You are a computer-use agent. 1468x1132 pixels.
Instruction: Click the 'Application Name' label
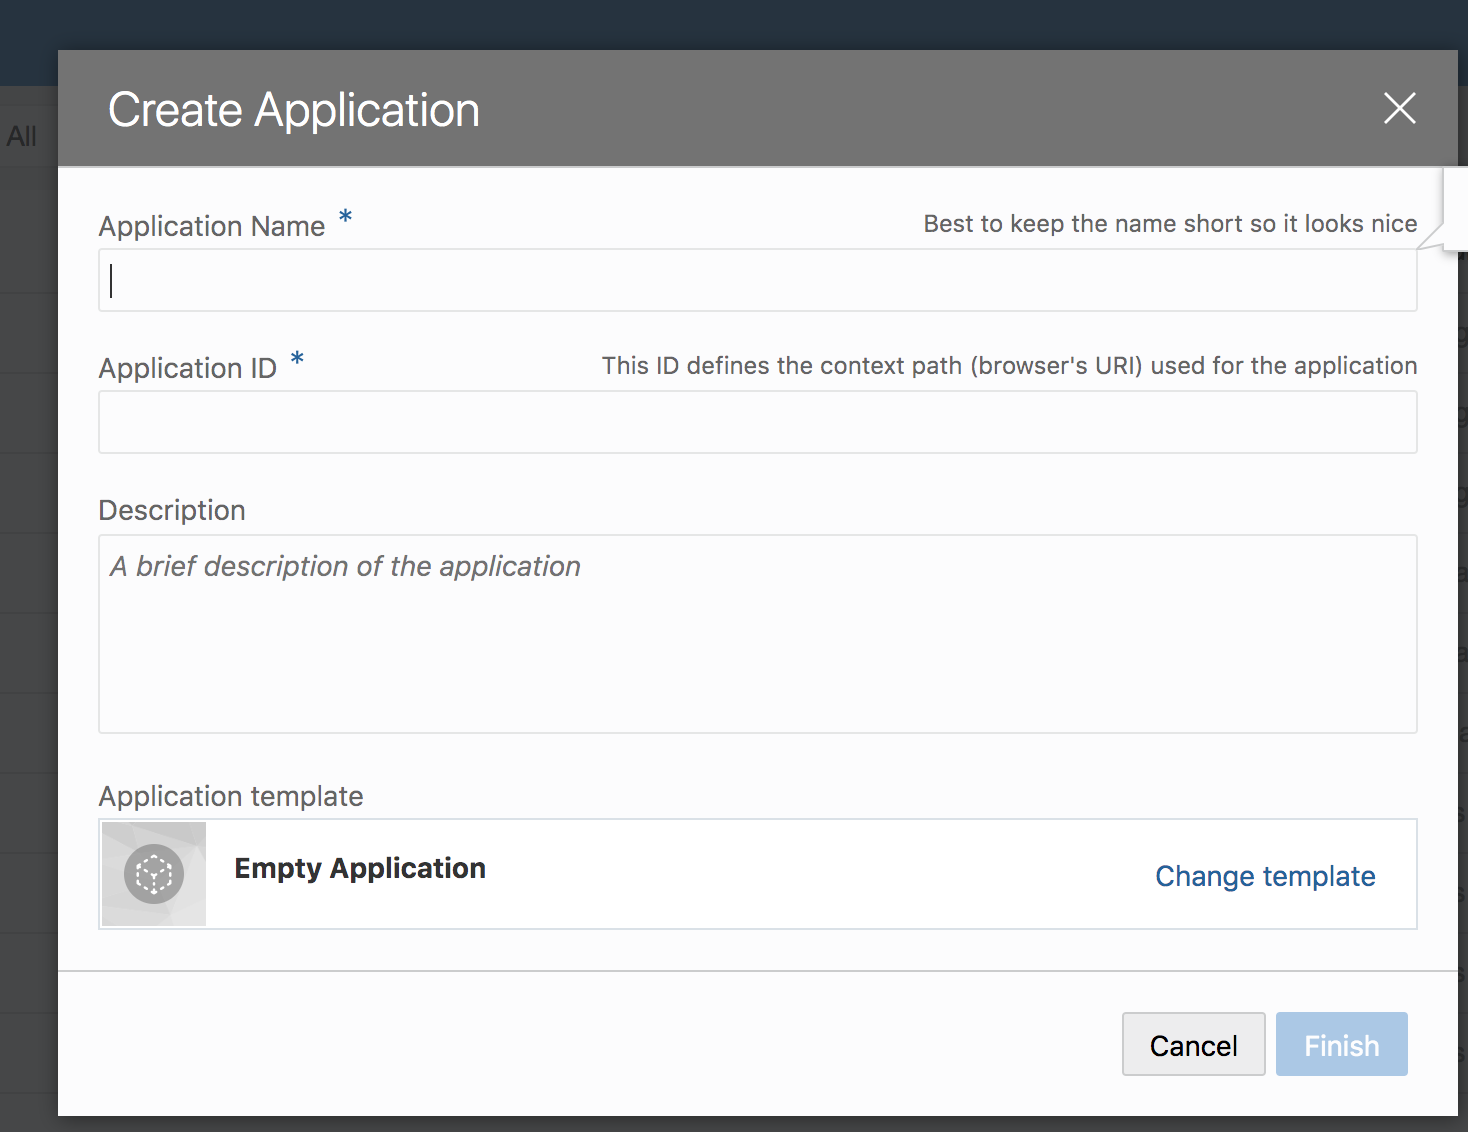point(212,226)
